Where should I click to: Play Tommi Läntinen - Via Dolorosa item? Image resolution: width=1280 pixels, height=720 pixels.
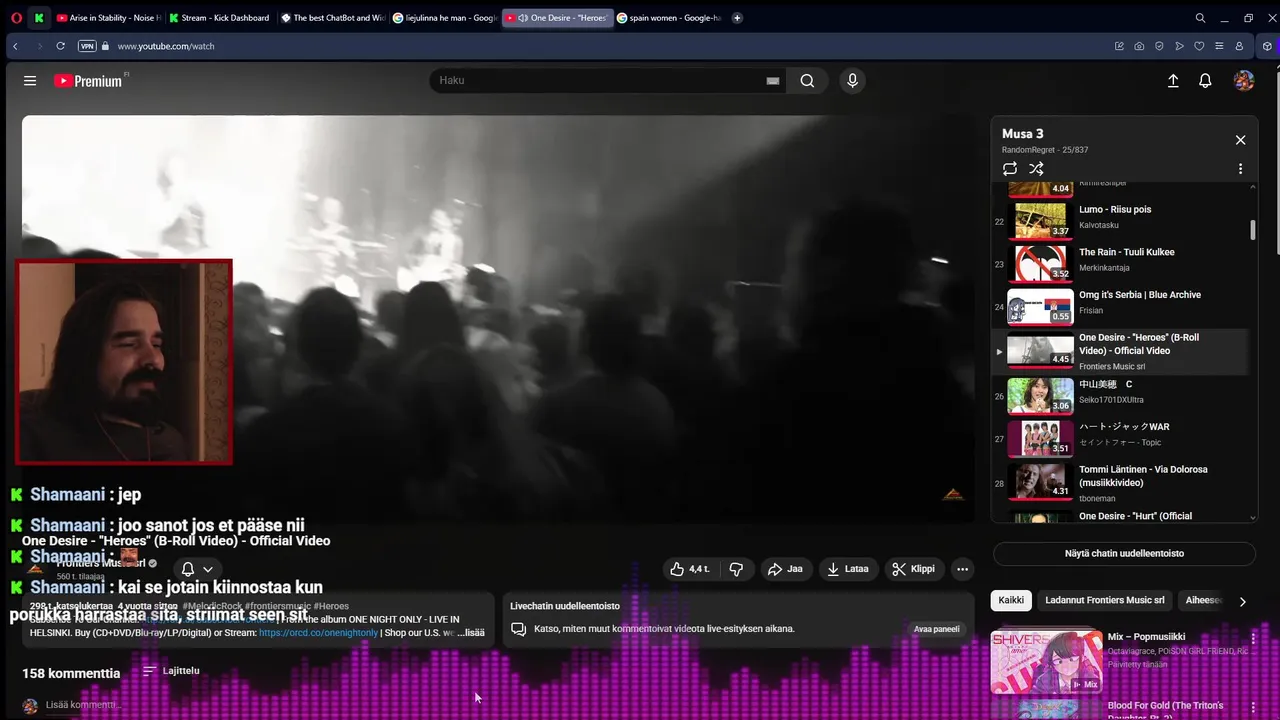1120,481
